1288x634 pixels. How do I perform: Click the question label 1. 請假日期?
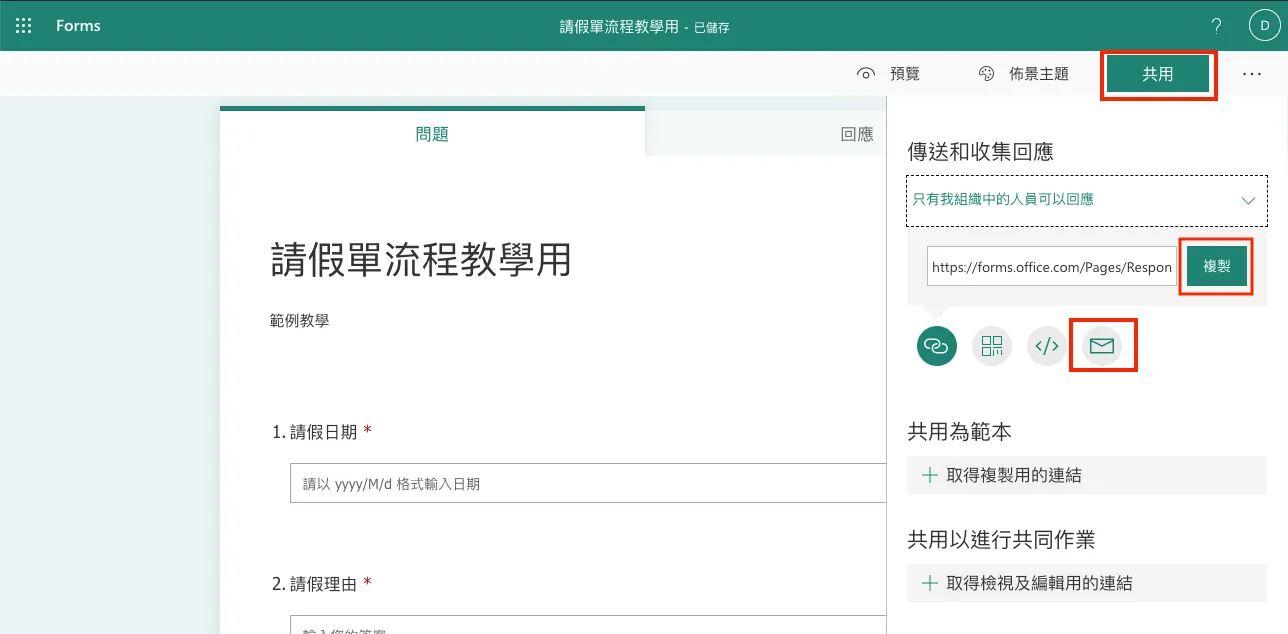tap(314, 432)
